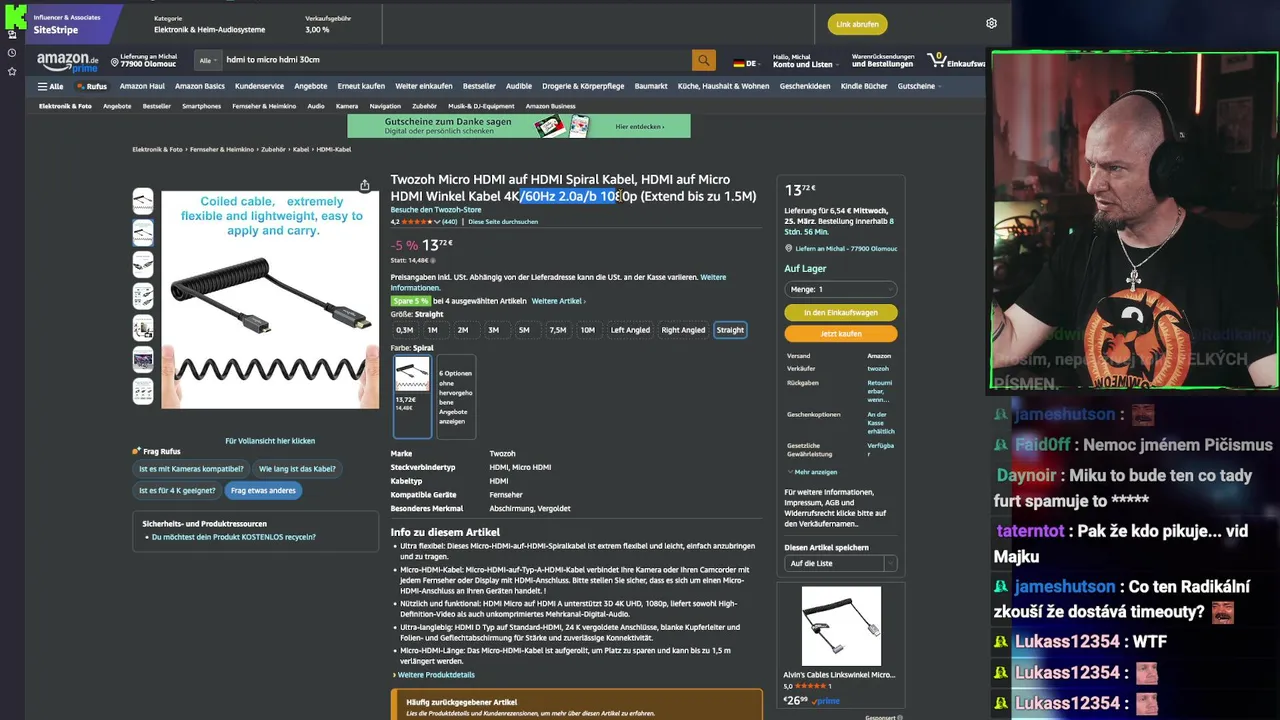1280x720 pixels.
Task: Choose the 10M size option
Action: (587, 330)
